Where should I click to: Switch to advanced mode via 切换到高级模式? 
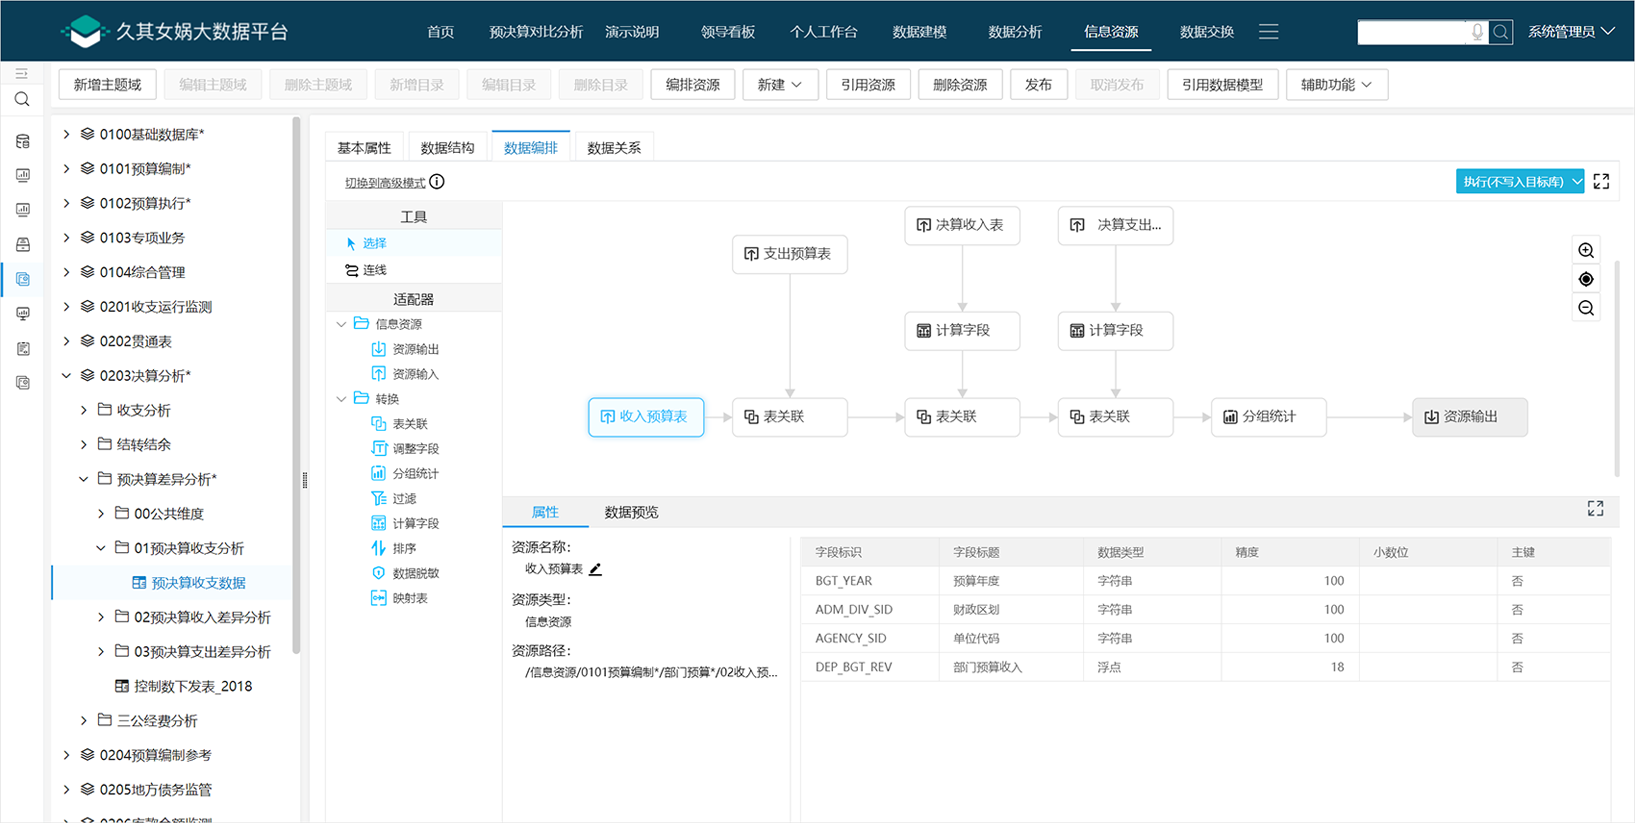tap(385, 183)
